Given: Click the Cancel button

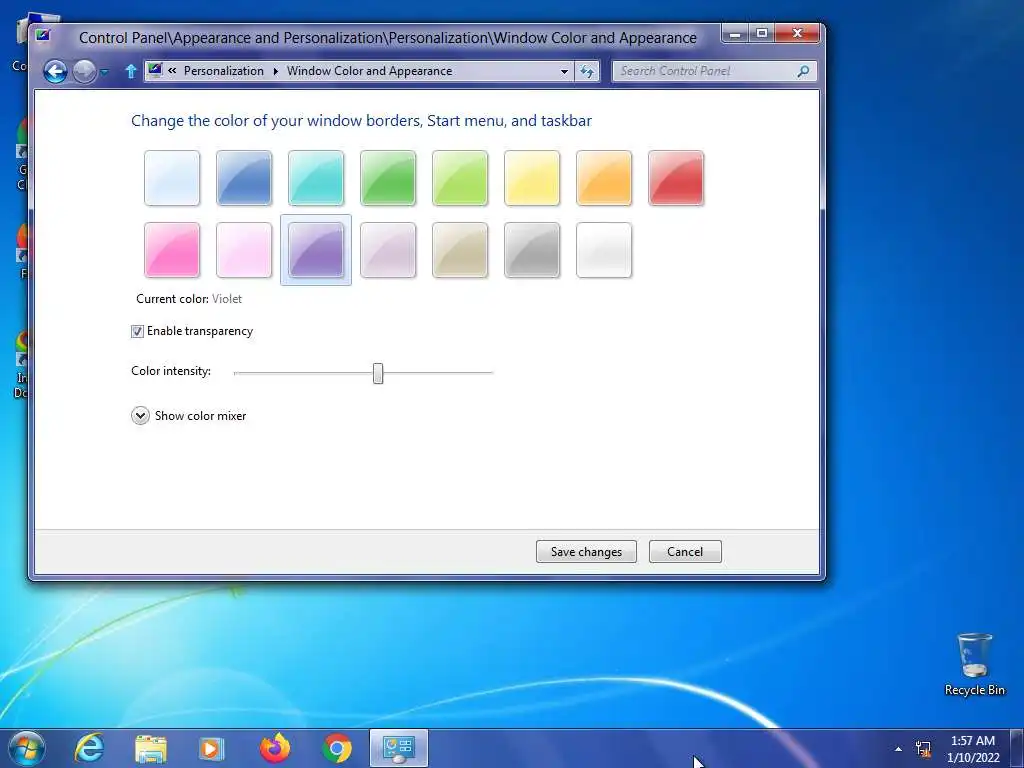Looking at the screenshot, I should pyautogui.click(x=685, y=551).
